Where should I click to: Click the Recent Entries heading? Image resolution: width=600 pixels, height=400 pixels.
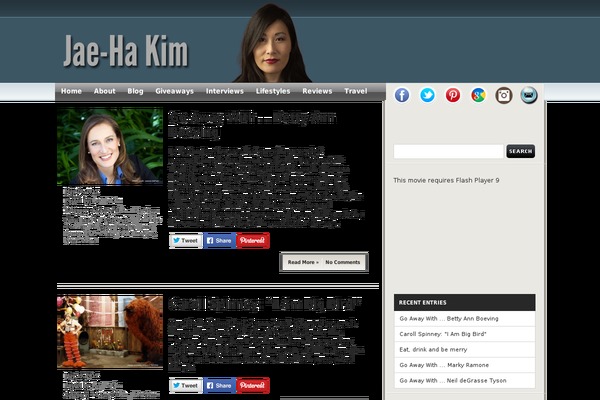pyautogui.click(x=422, y=302)
